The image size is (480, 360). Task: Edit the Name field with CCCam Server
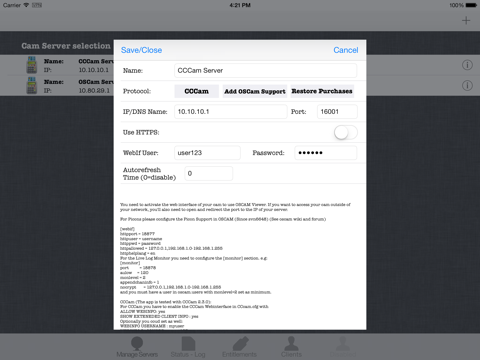[265, 71]
